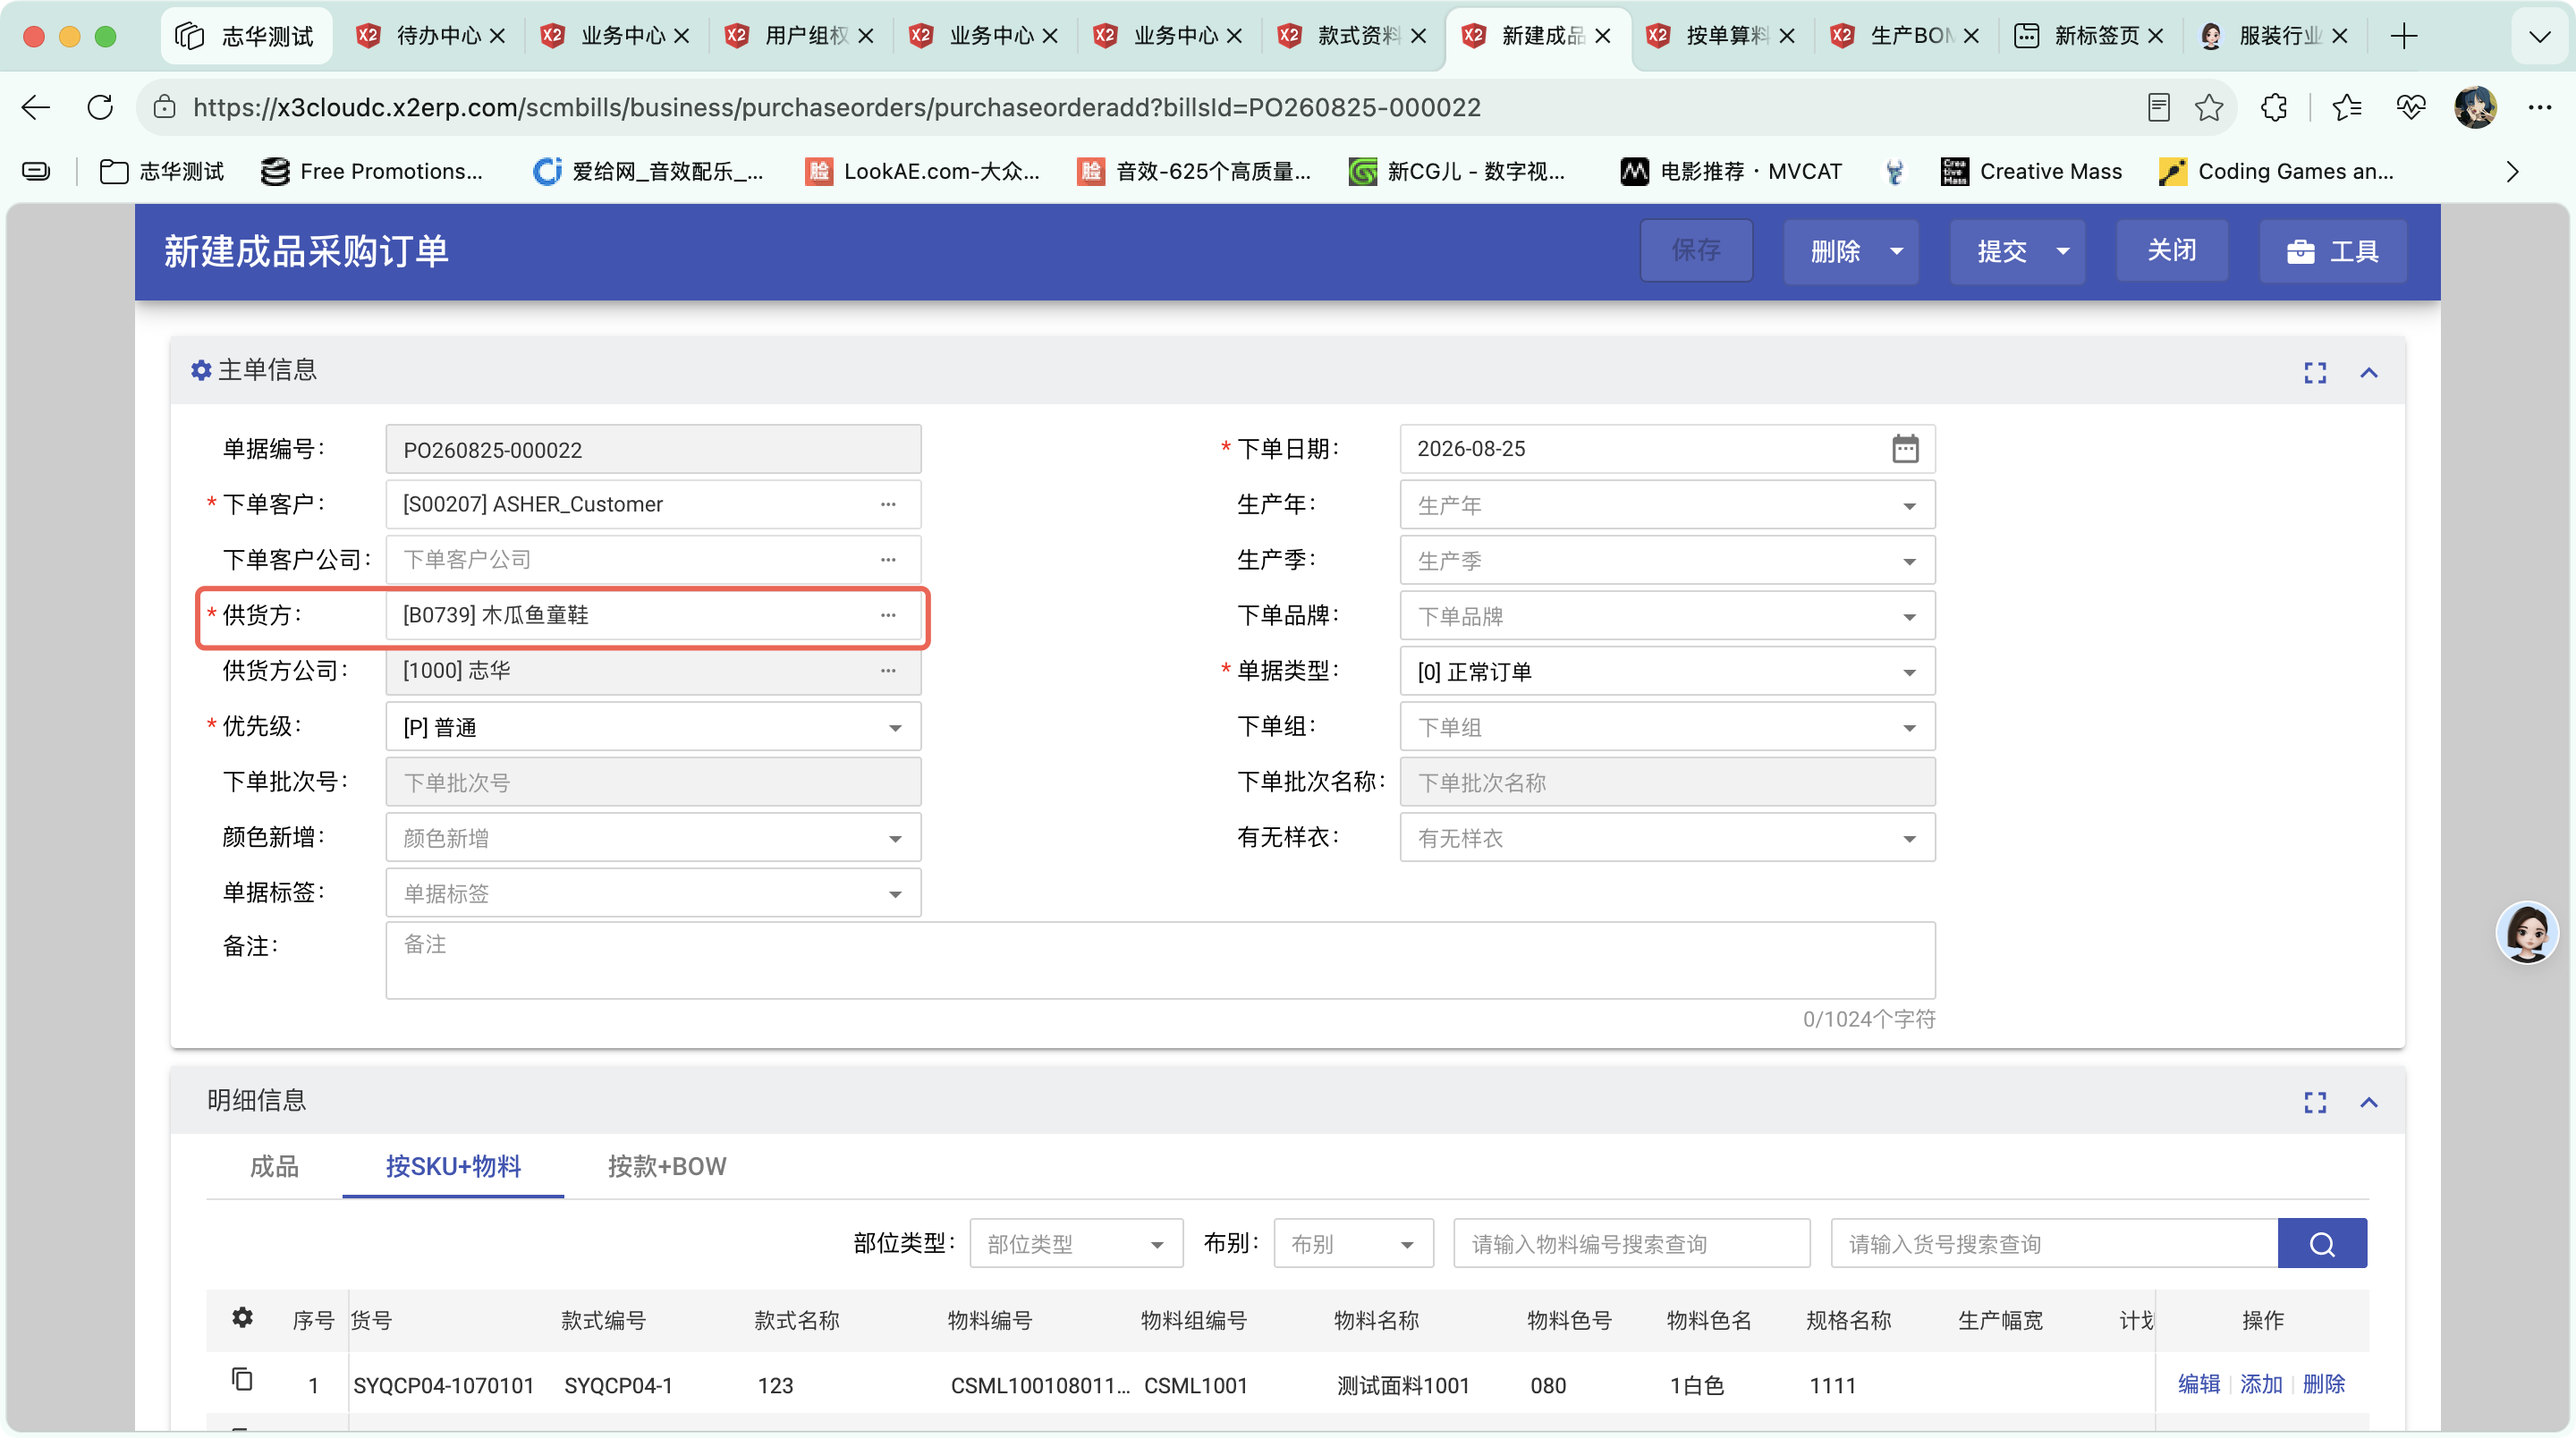Open the 布别 dropdown
Image resolution: width=2576 pixels, height=1438 pixels.
coord(1353,1243)
